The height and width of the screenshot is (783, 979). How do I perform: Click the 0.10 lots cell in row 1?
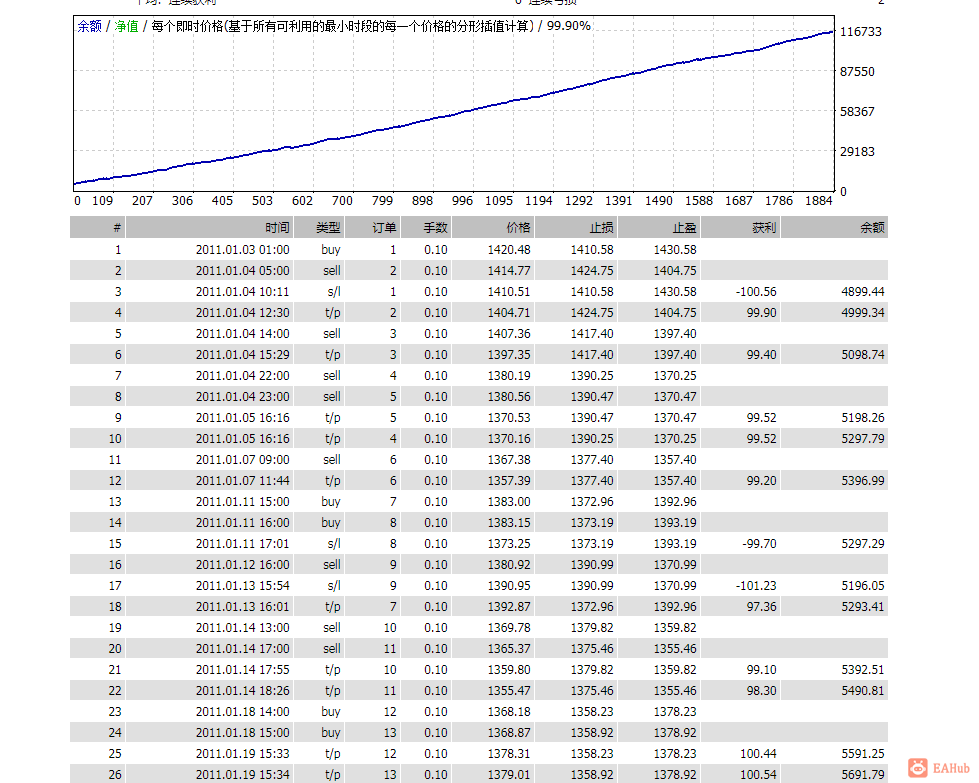click(436, 250)
